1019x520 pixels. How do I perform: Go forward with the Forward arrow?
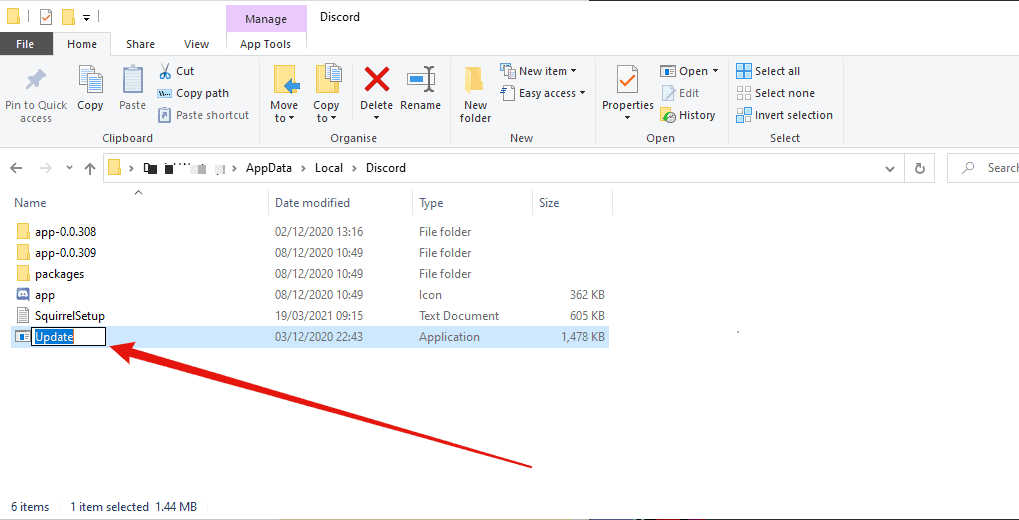45,168
